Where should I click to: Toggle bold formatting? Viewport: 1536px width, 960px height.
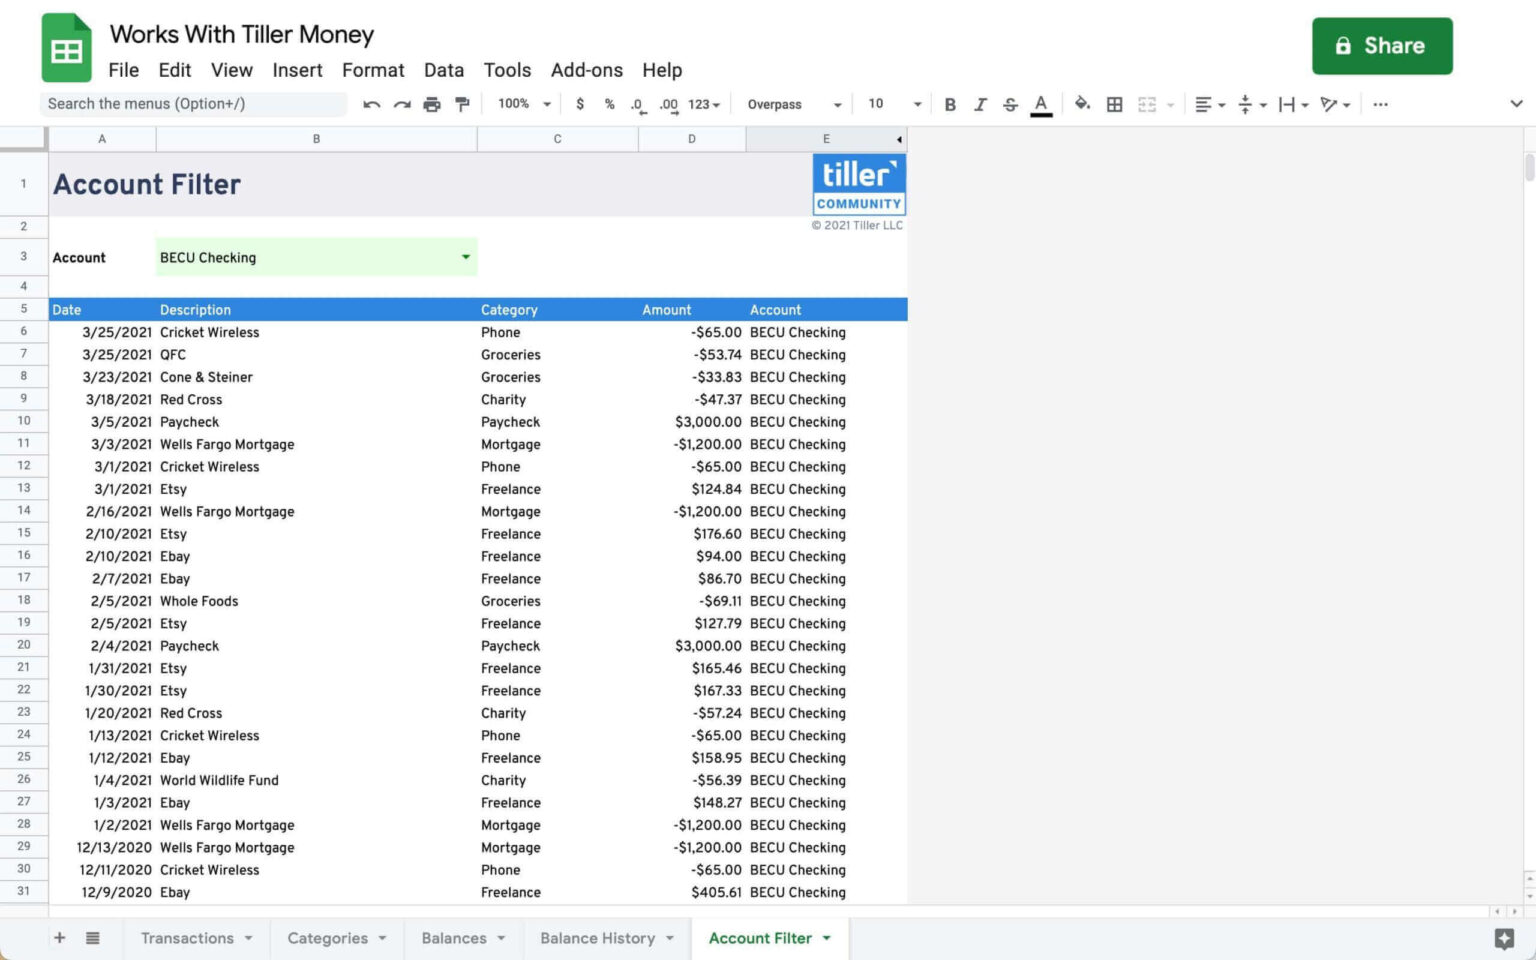coord(949,103)
